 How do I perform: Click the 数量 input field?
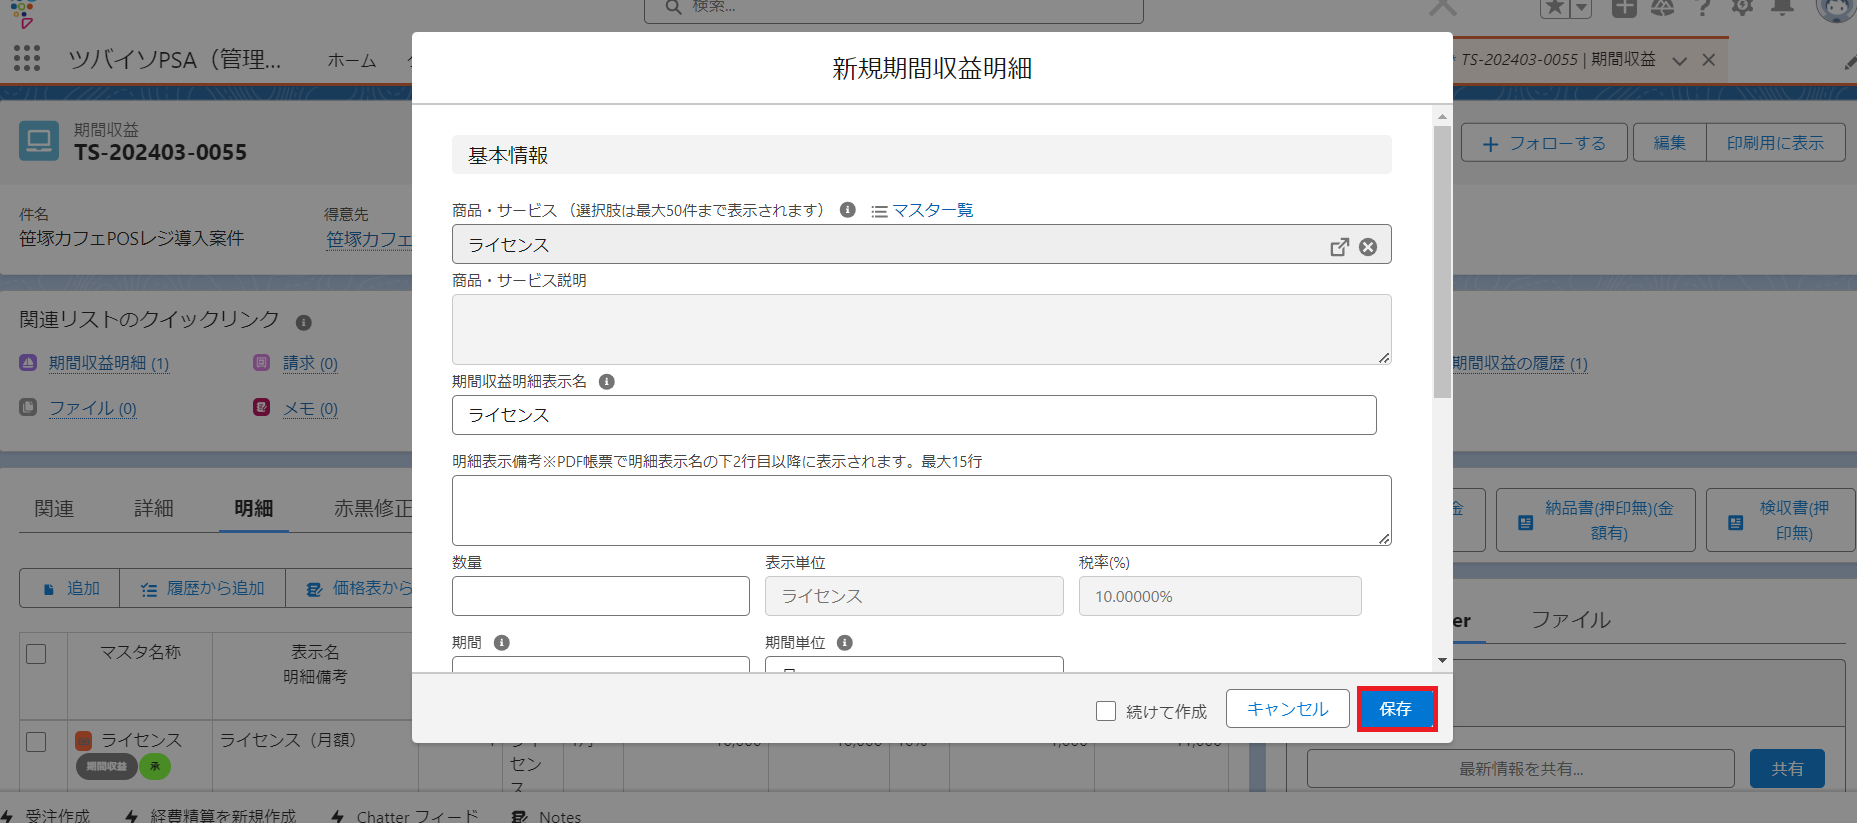coord(600,596)
